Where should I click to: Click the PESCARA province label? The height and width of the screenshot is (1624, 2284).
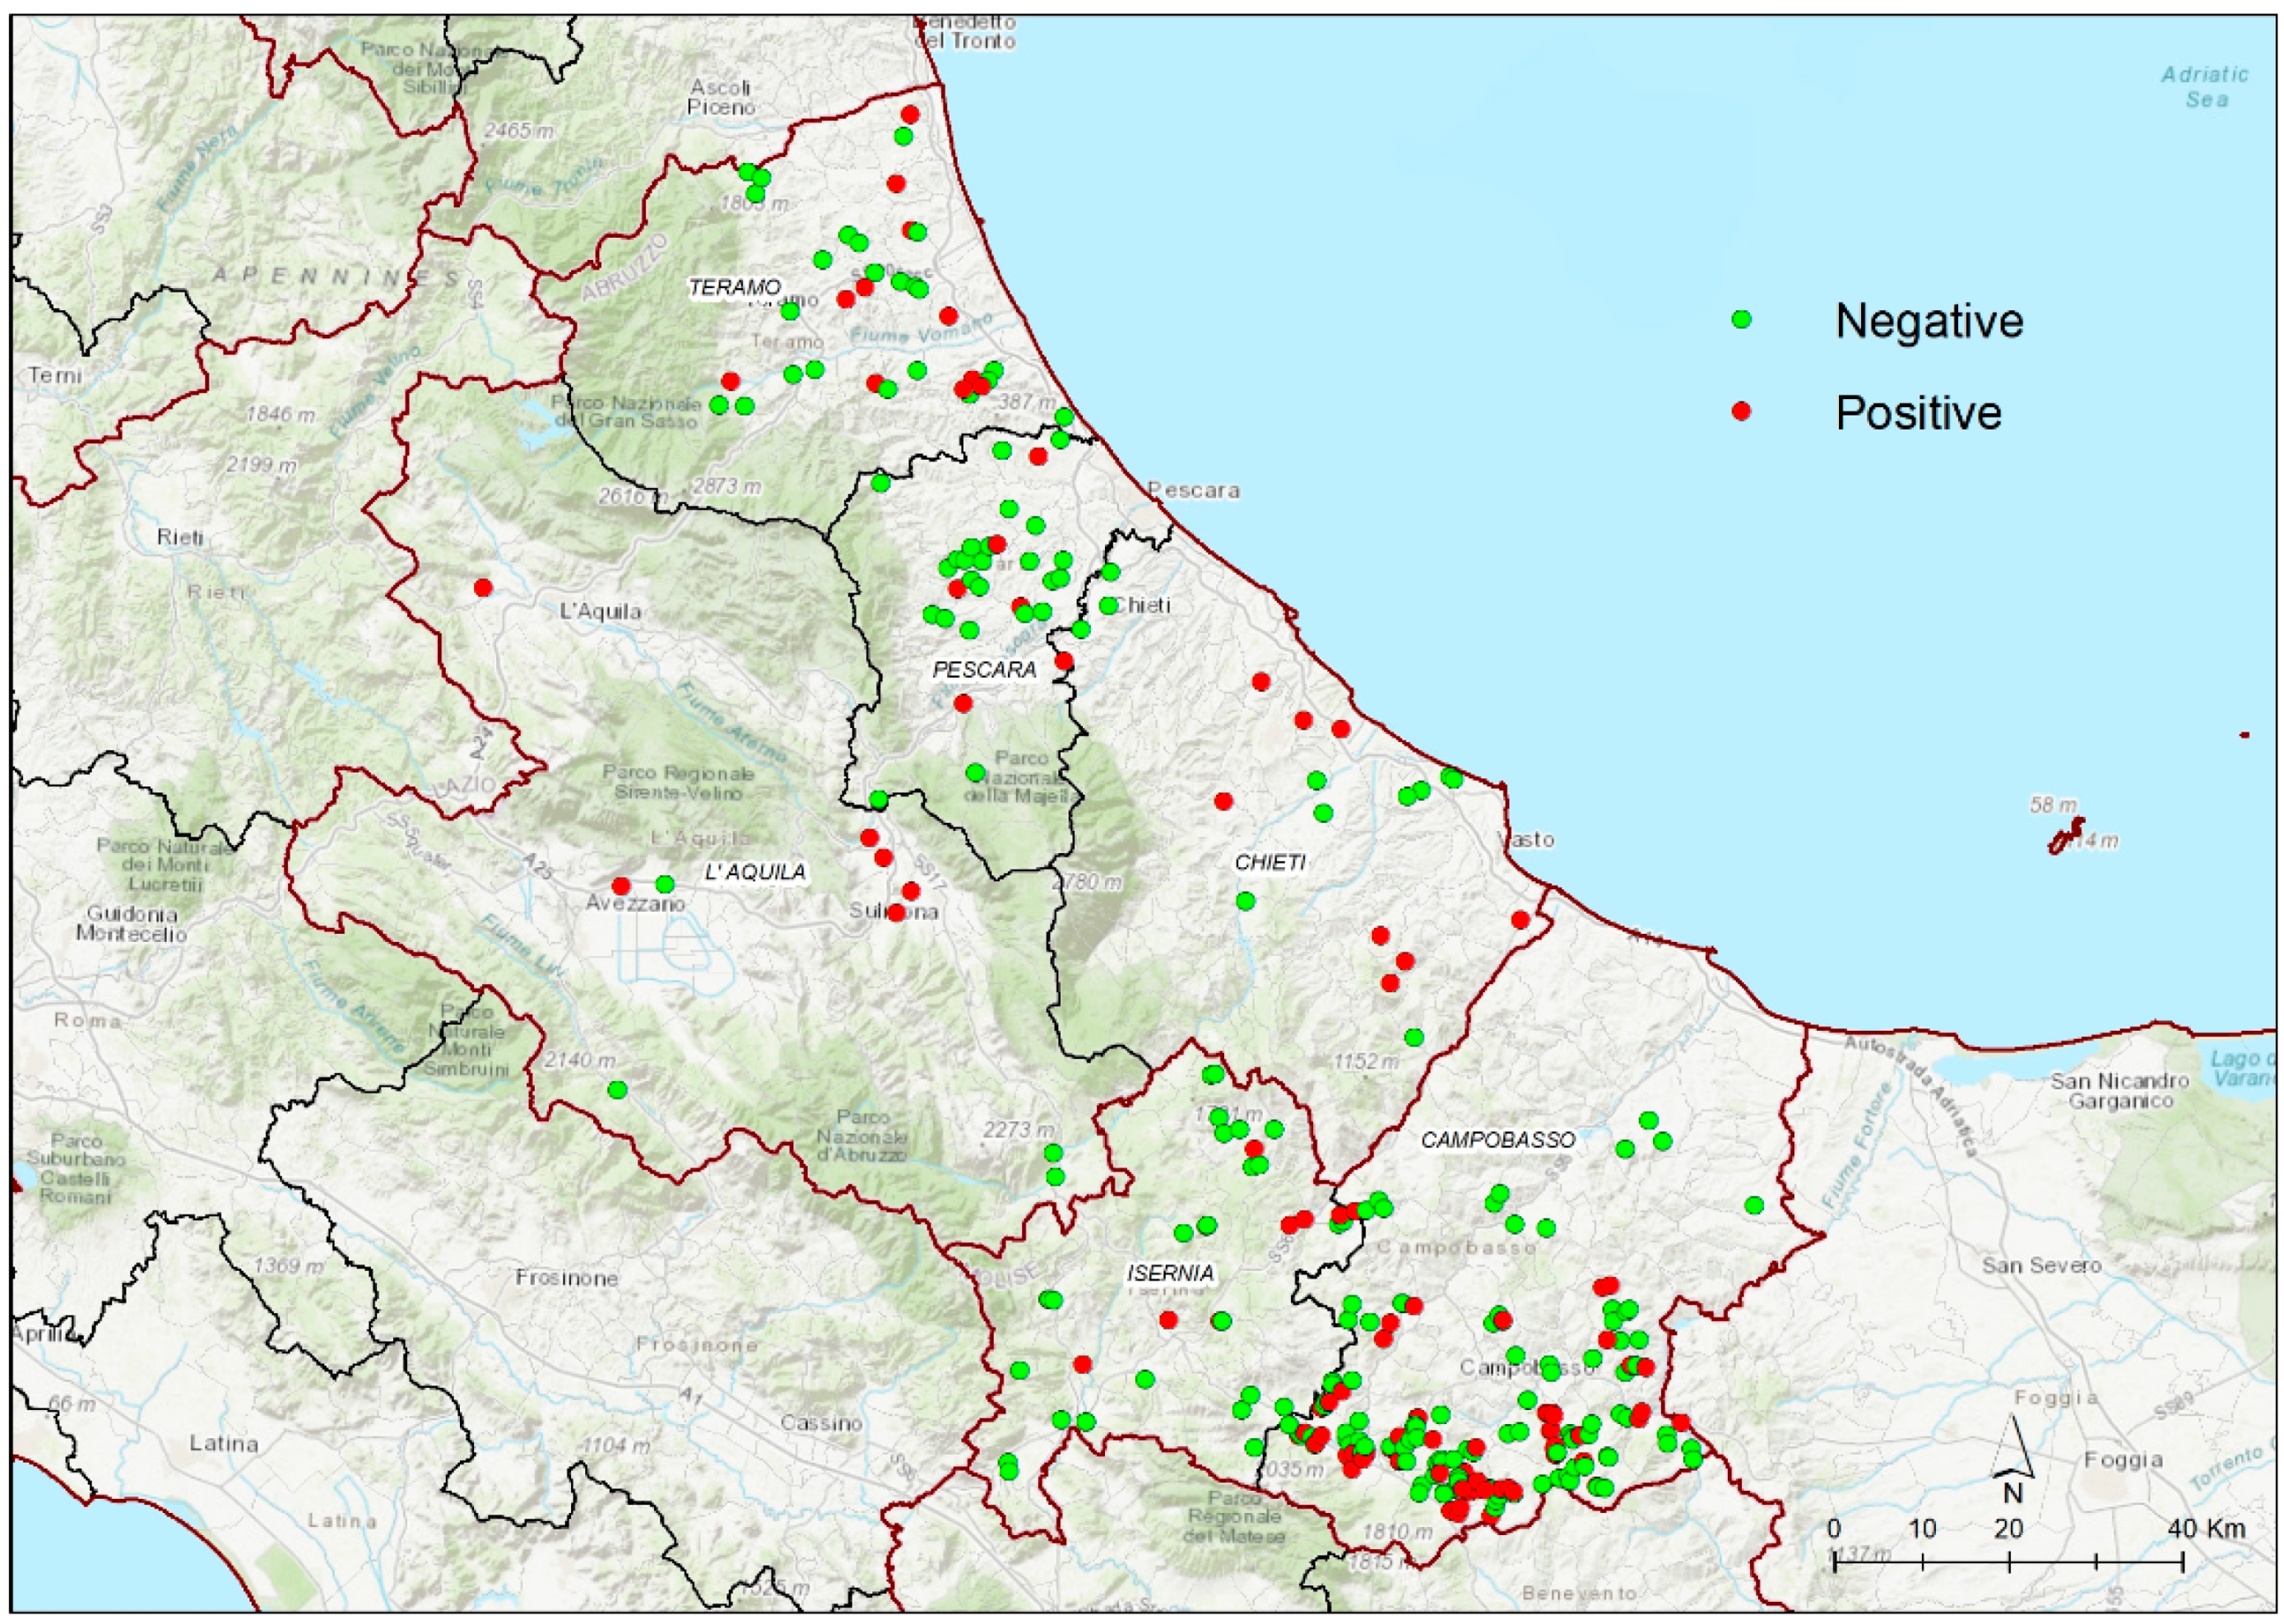(983, 670)
